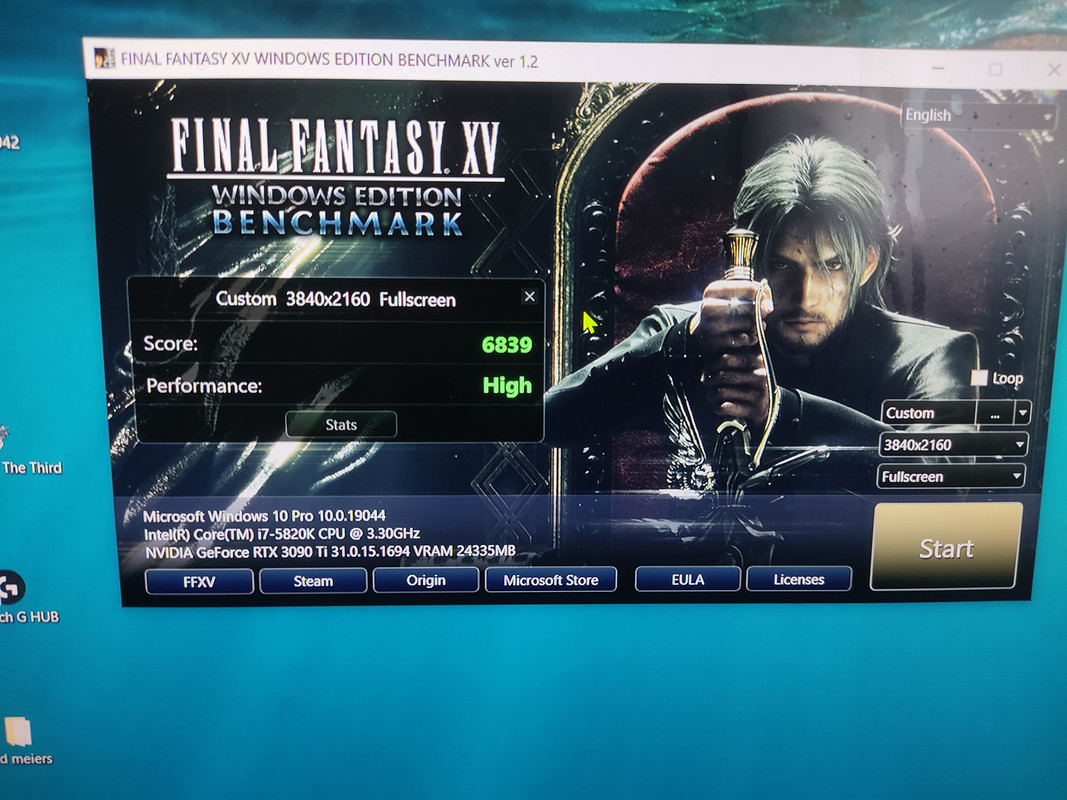Click the Intel Core i7-5820K CPU line
The width and height of the screenshot is (1067, 800).
[282, 534]
